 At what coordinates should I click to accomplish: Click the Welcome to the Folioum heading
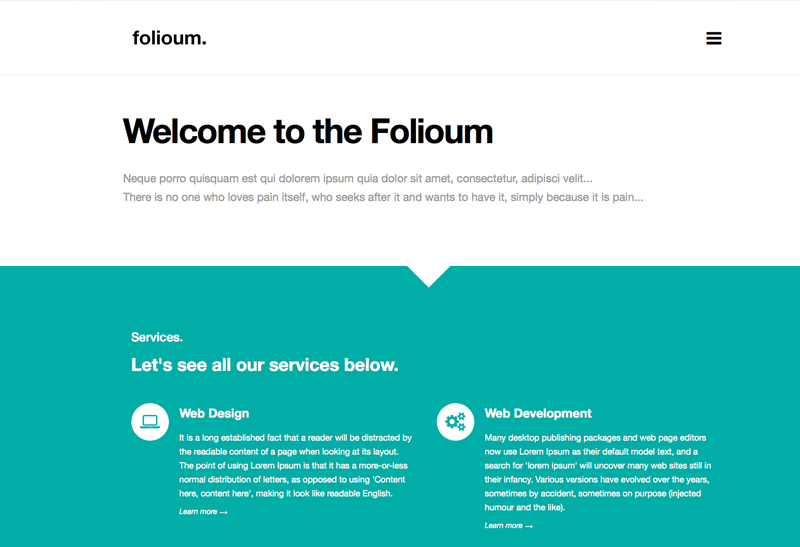[x=308, y=132]
